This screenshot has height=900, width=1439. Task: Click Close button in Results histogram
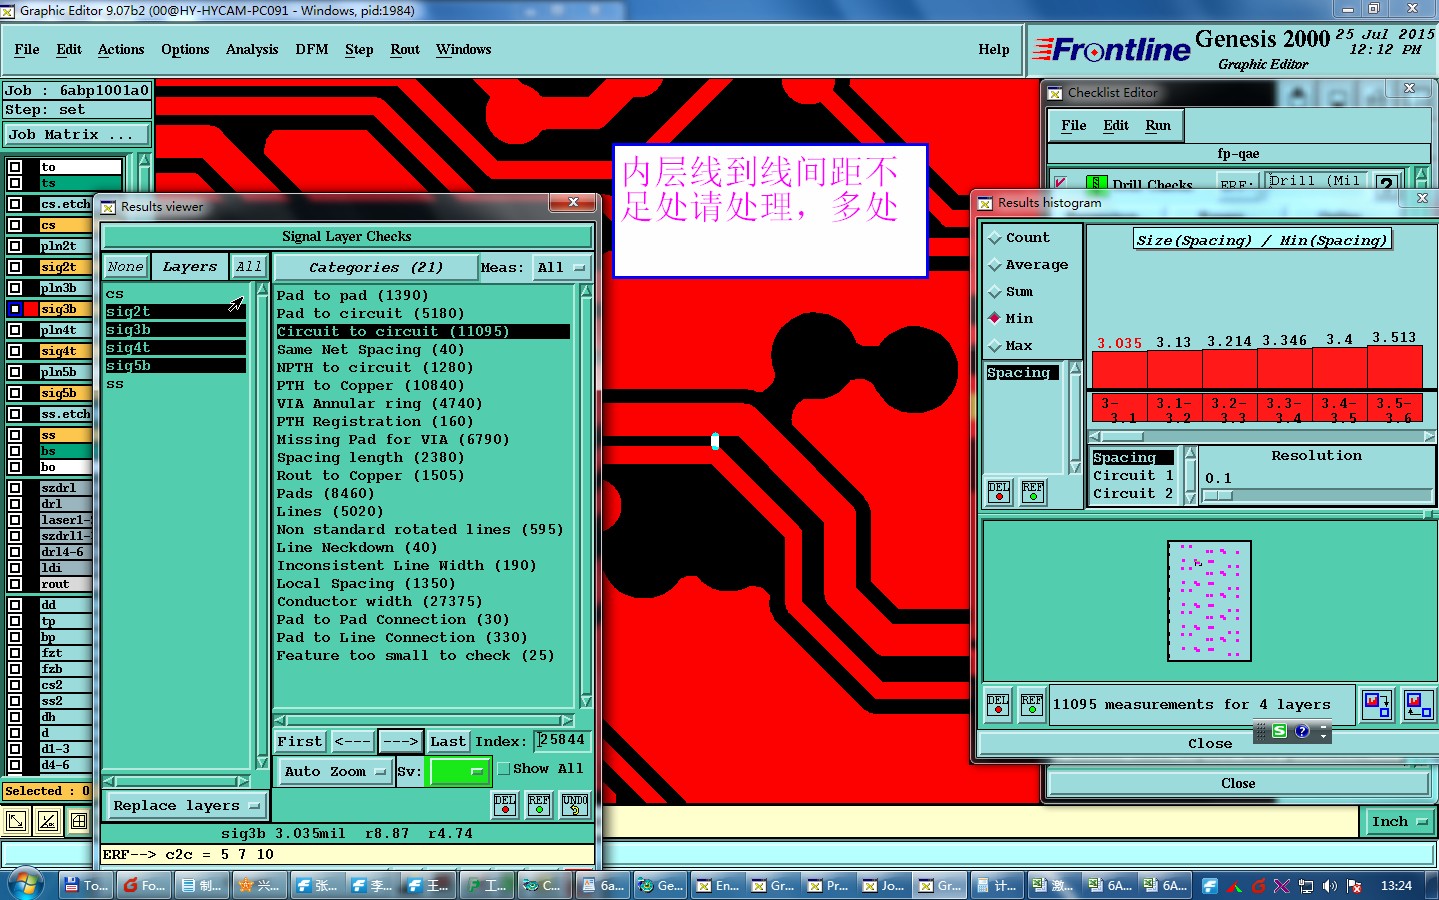tap(1210, 743)
